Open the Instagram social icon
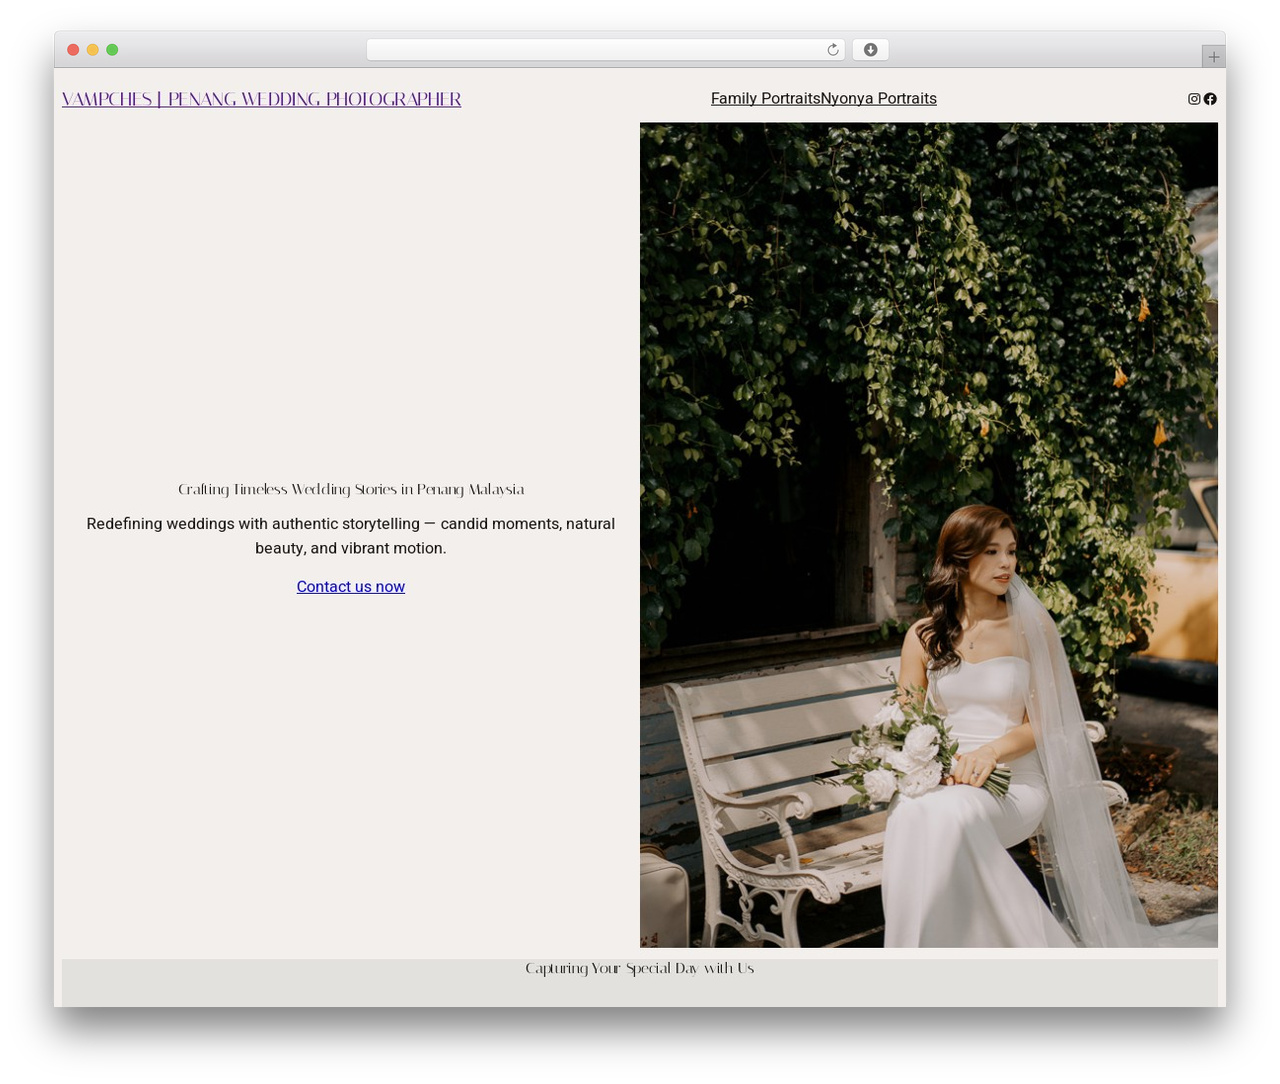 pyautogui.click(x=1194, y=99)
